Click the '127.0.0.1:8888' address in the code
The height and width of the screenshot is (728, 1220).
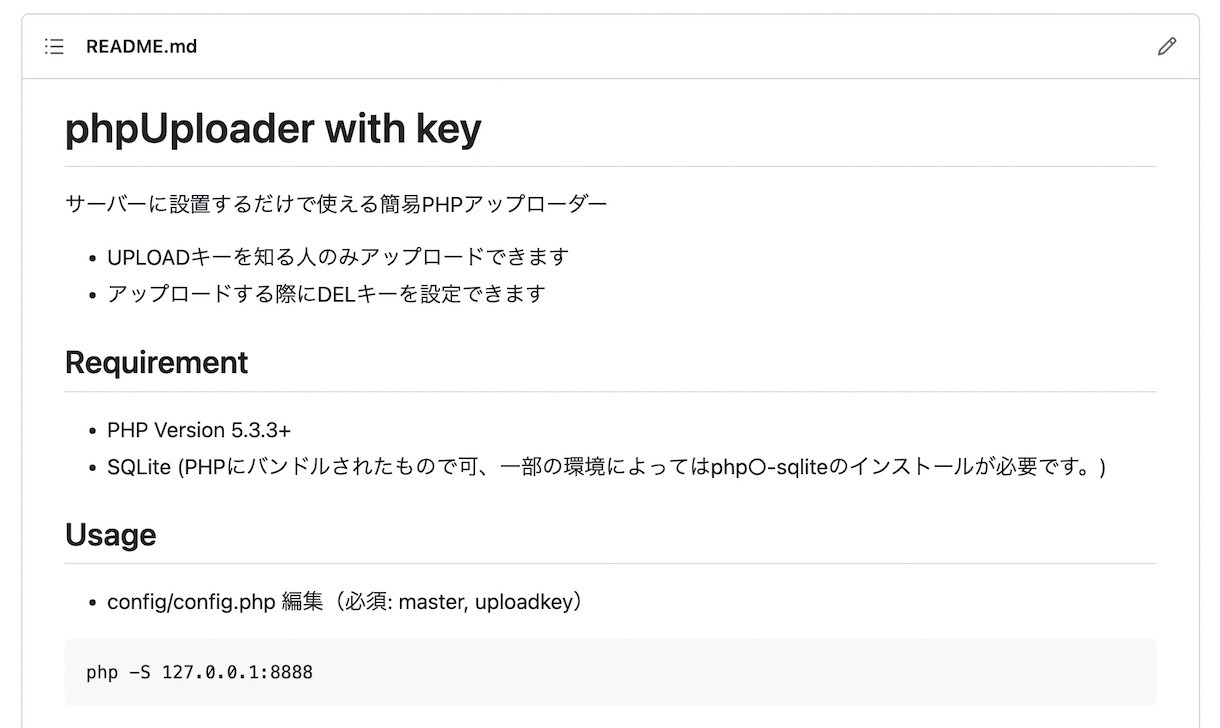pos(237,672)
